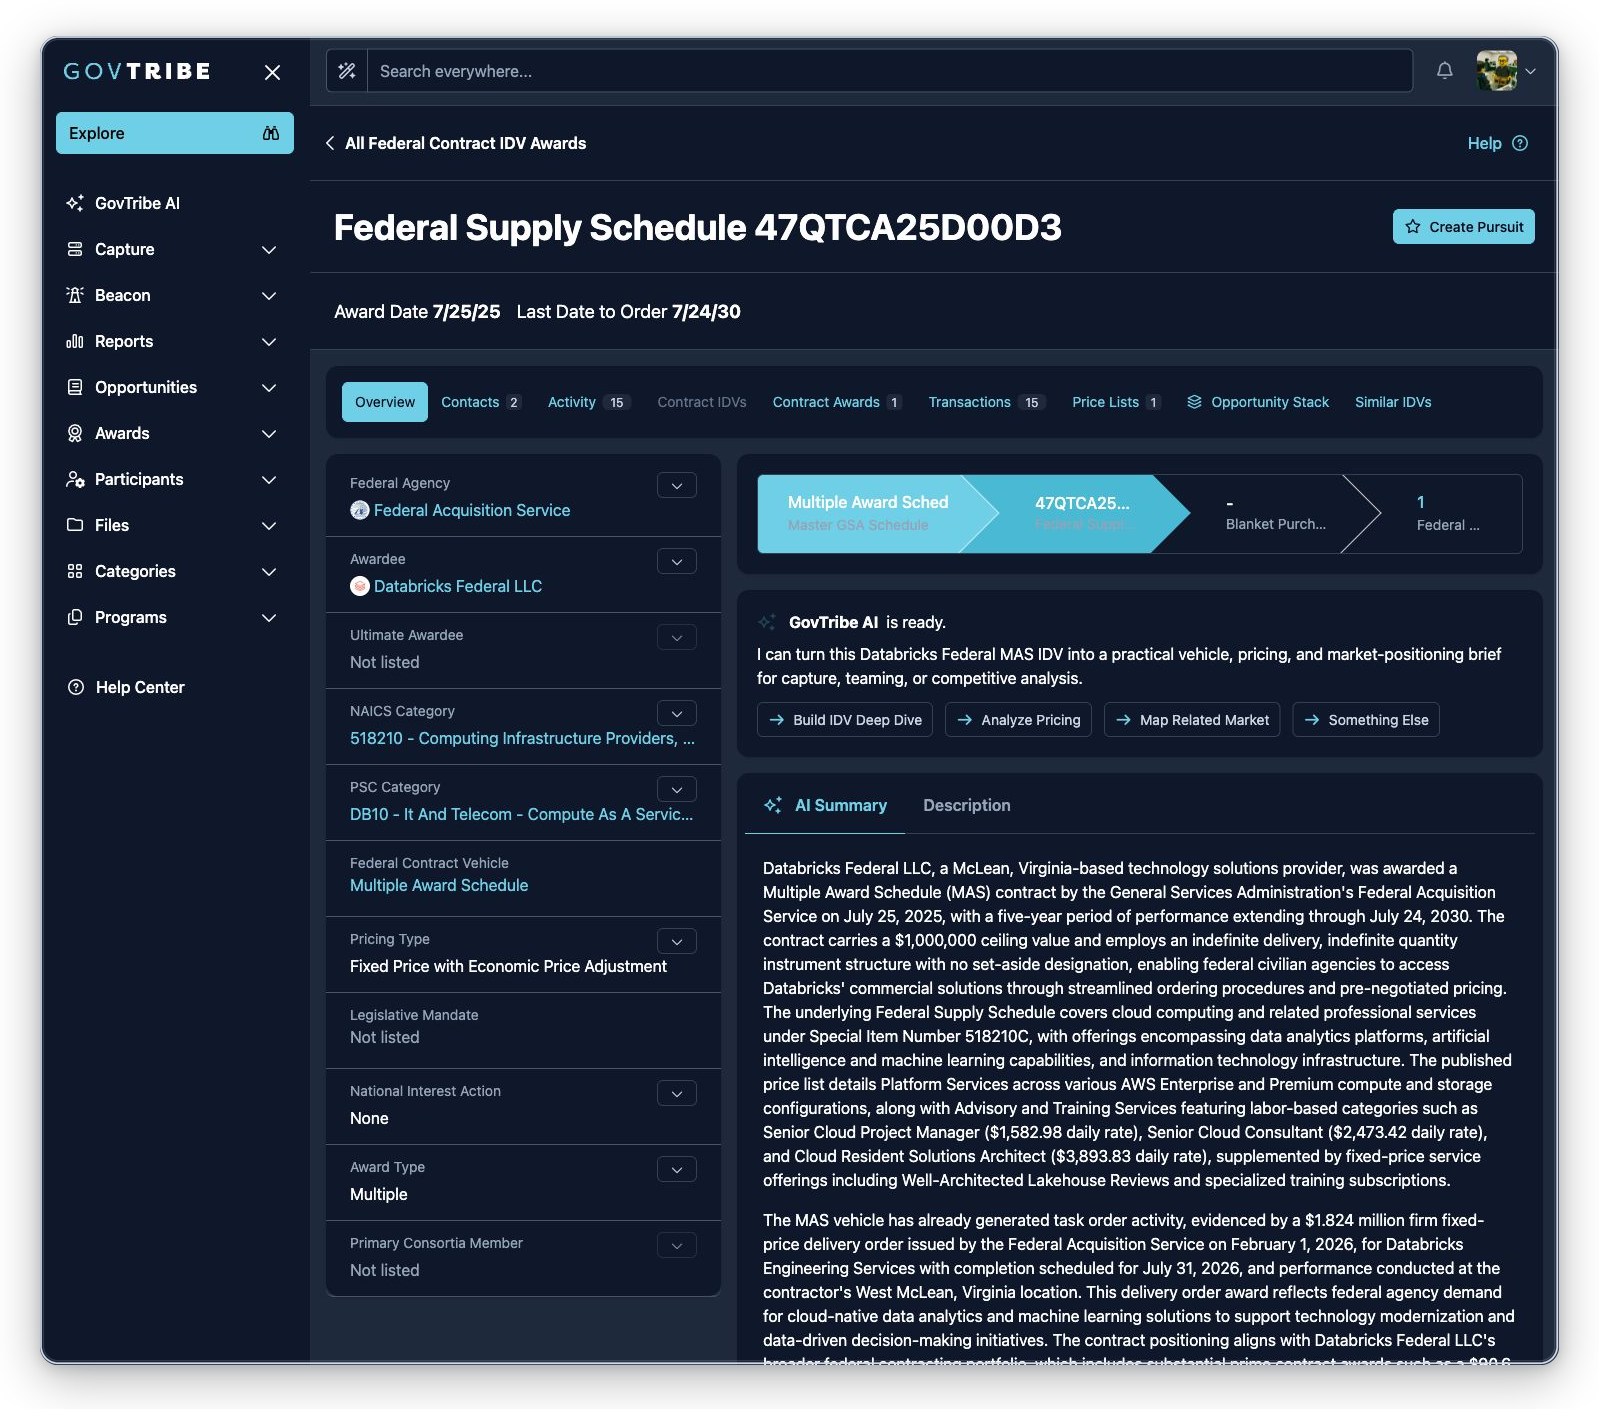This screenshot has width=1599, height=1409.
Task: Expand the Capture sidebar section
Action: point(269,249)
